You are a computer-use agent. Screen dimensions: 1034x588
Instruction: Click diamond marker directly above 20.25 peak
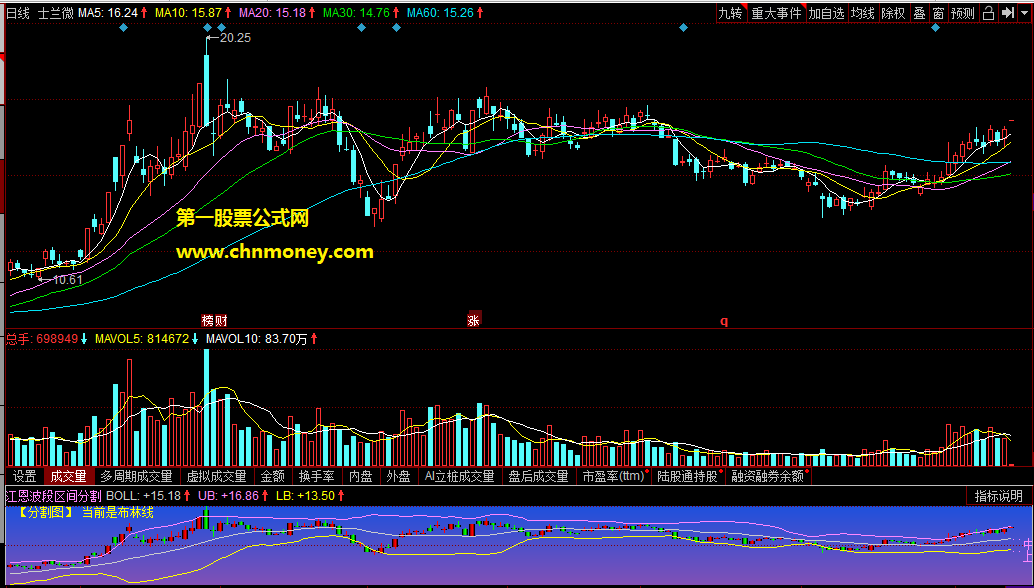coord(207,28)
